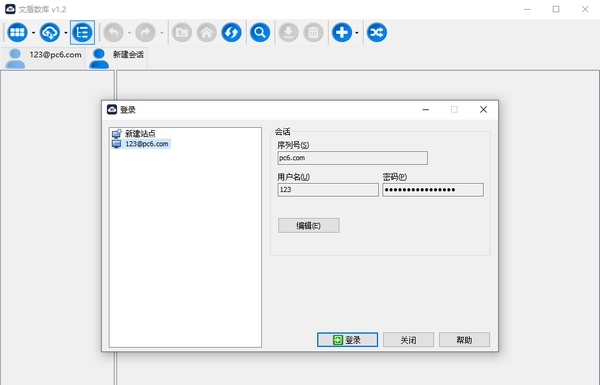Click the 用户名 input field
Screen dimensions: 600x385
tap(328, 190)
